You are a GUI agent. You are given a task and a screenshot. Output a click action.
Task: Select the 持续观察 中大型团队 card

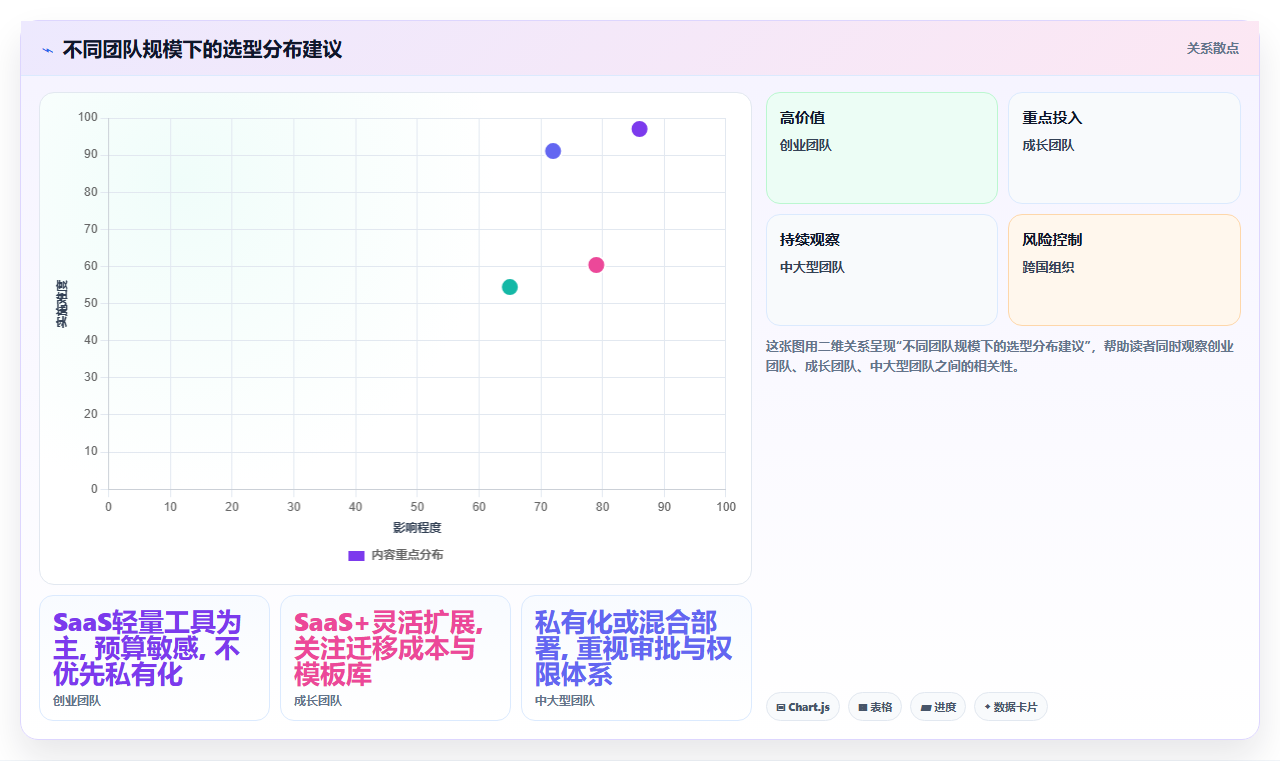click(882, 270)
